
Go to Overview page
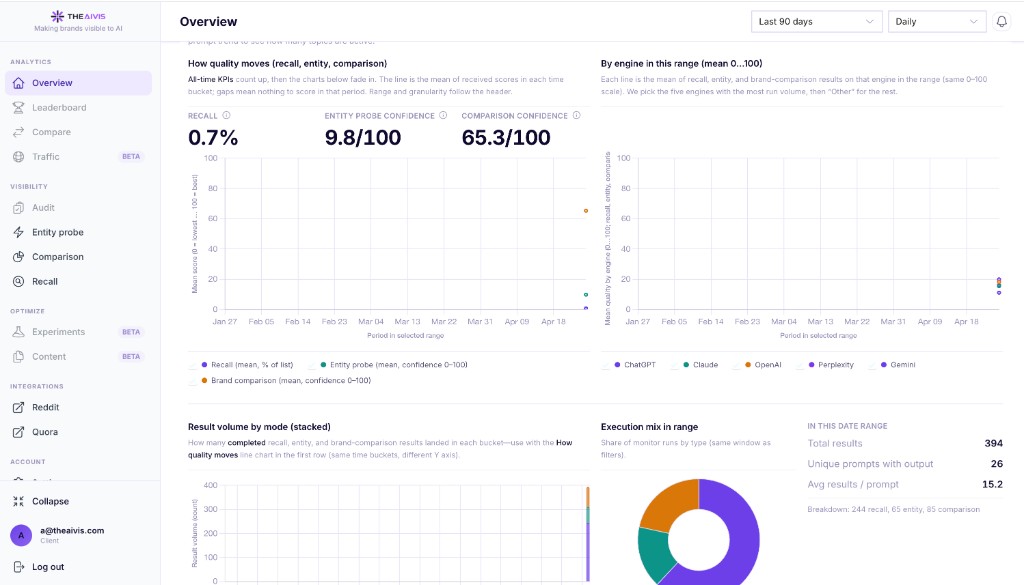click(78, 83)
